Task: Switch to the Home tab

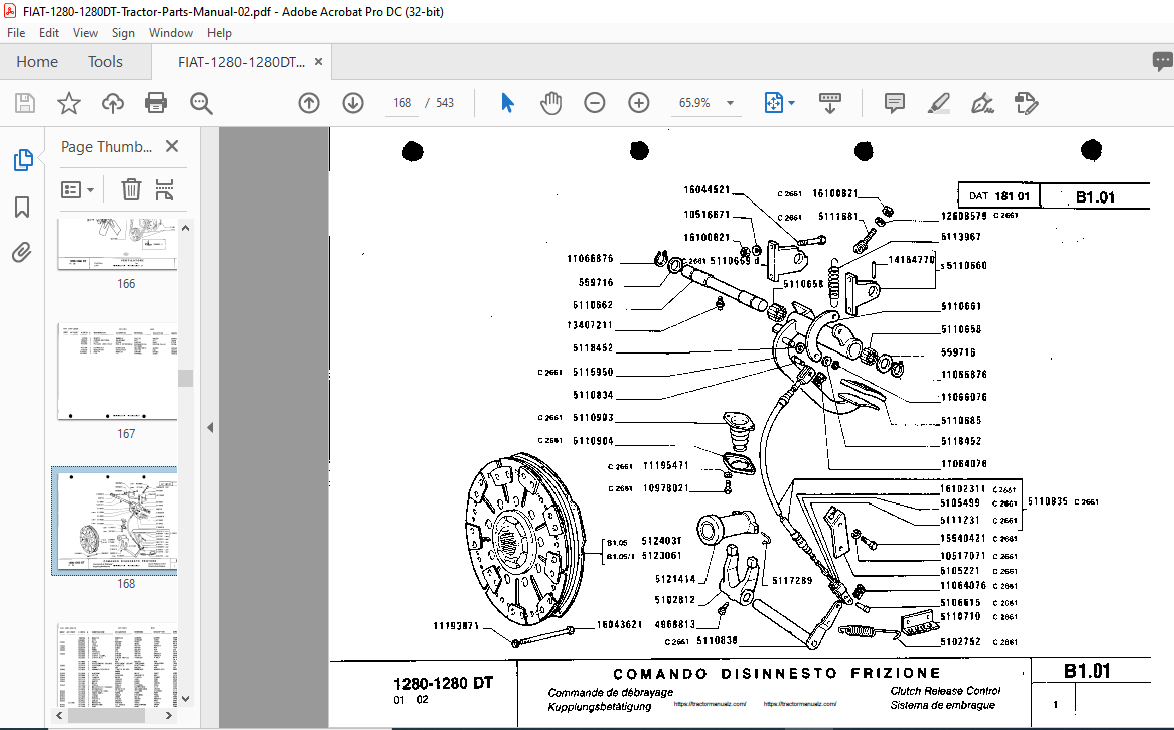Action: 37,61
